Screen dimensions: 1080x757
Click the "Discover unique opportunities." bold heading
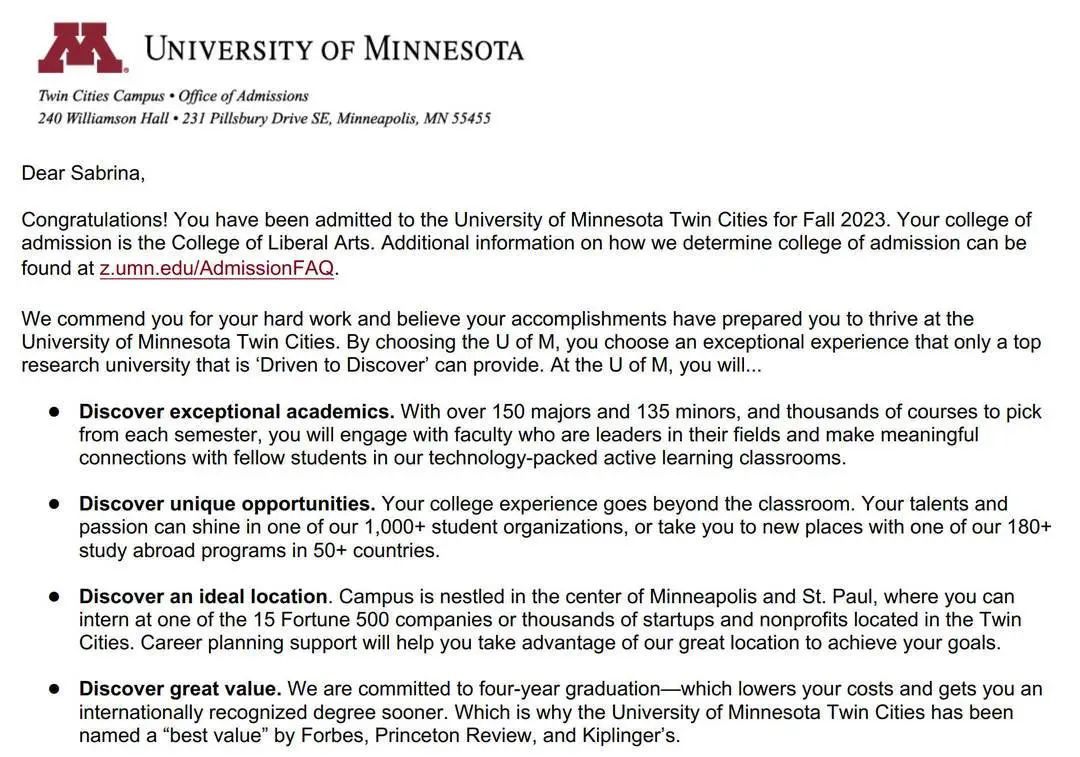(x=227, y=504)
